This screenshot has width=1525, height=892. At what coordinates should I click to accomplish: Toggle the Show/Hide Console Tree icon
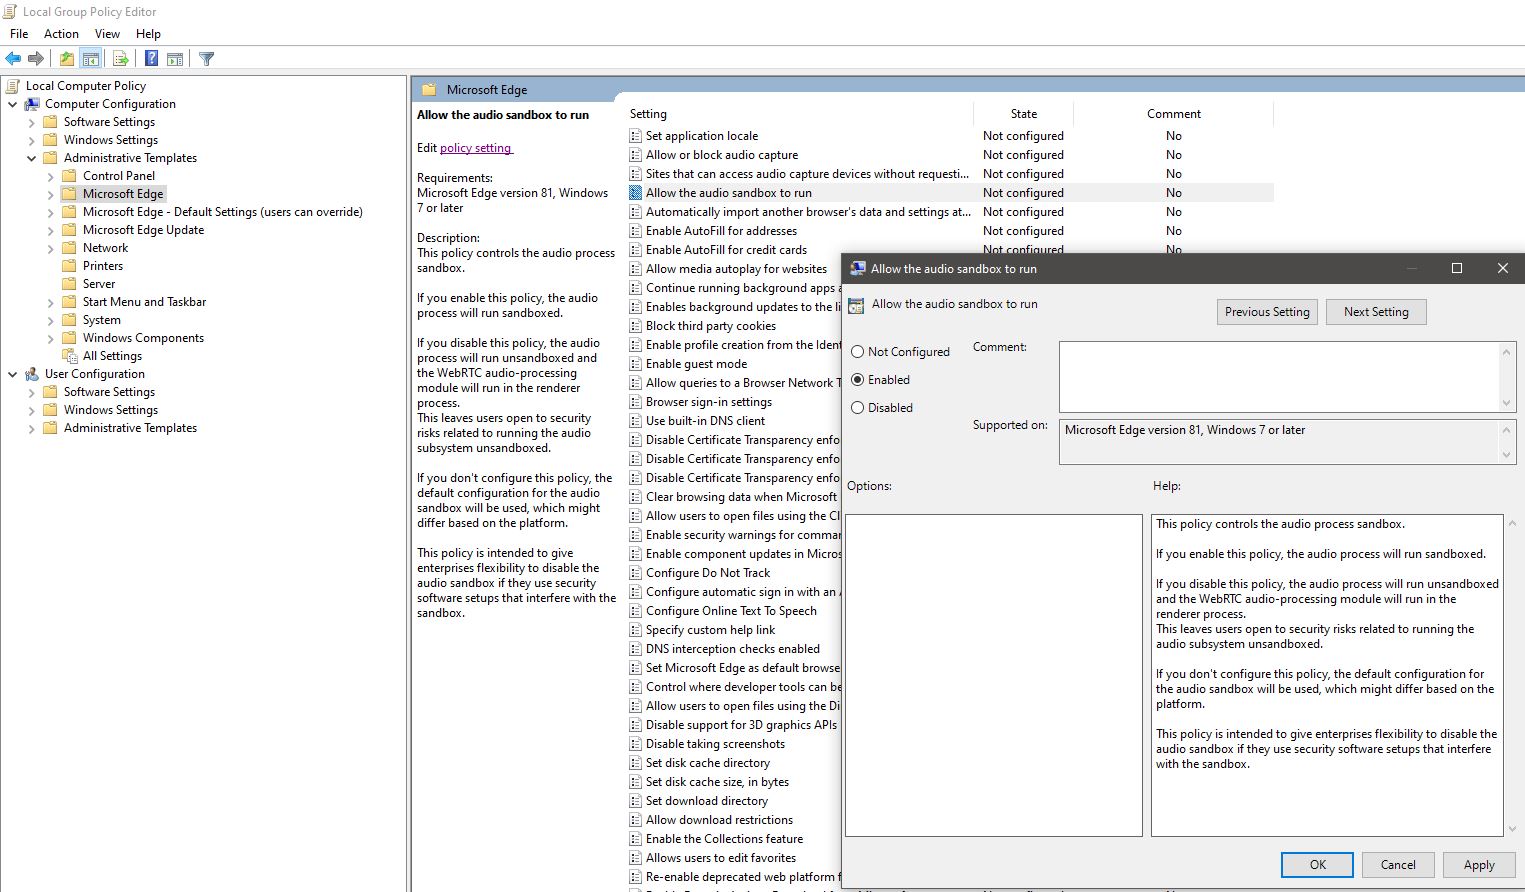pos(91,58)
